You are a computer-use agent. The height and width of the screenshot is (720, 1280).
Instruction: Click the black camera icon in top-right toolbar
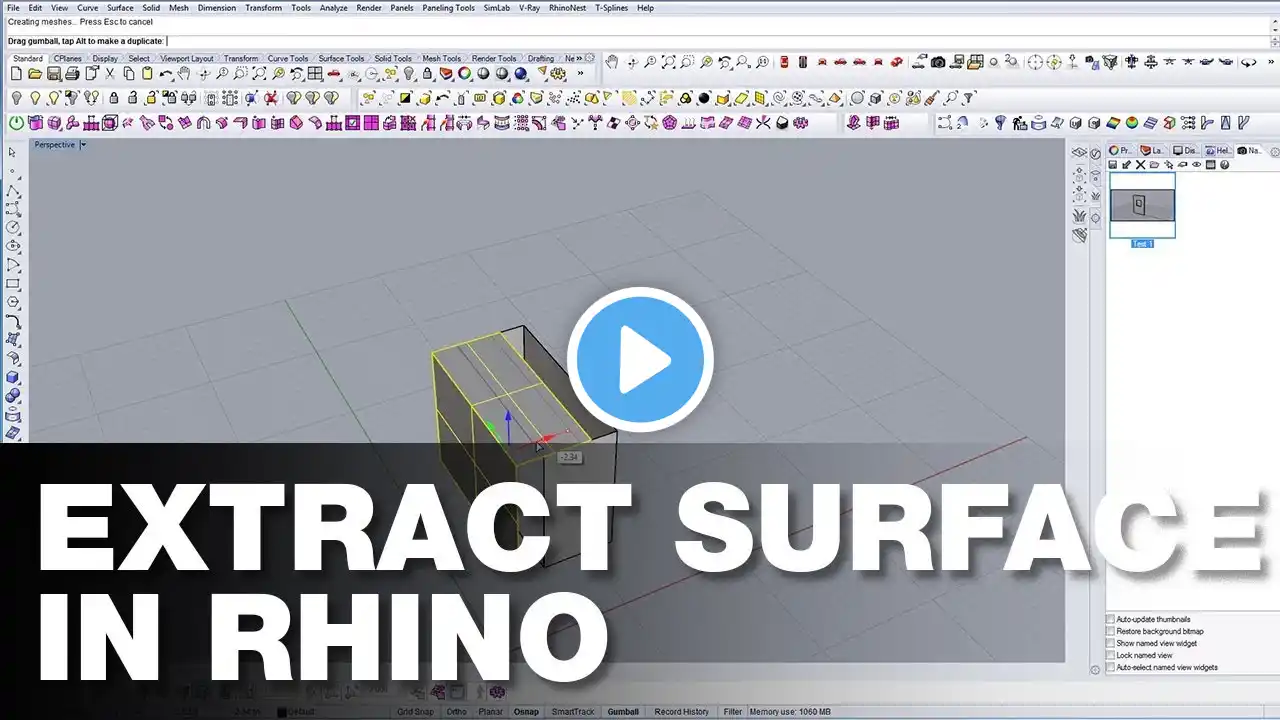[x=938, y=62]
